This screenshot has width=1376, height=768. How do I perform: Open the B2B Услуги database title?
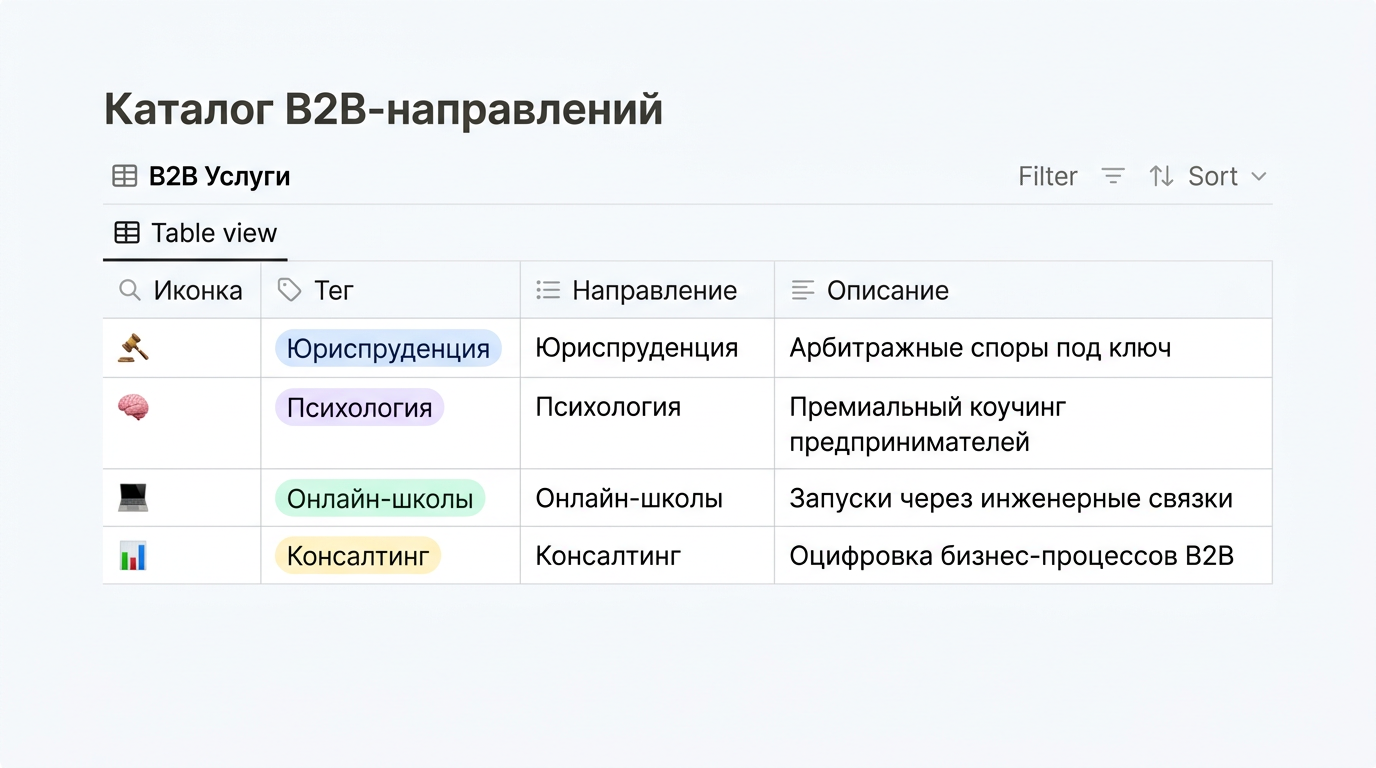click(219, 176)
